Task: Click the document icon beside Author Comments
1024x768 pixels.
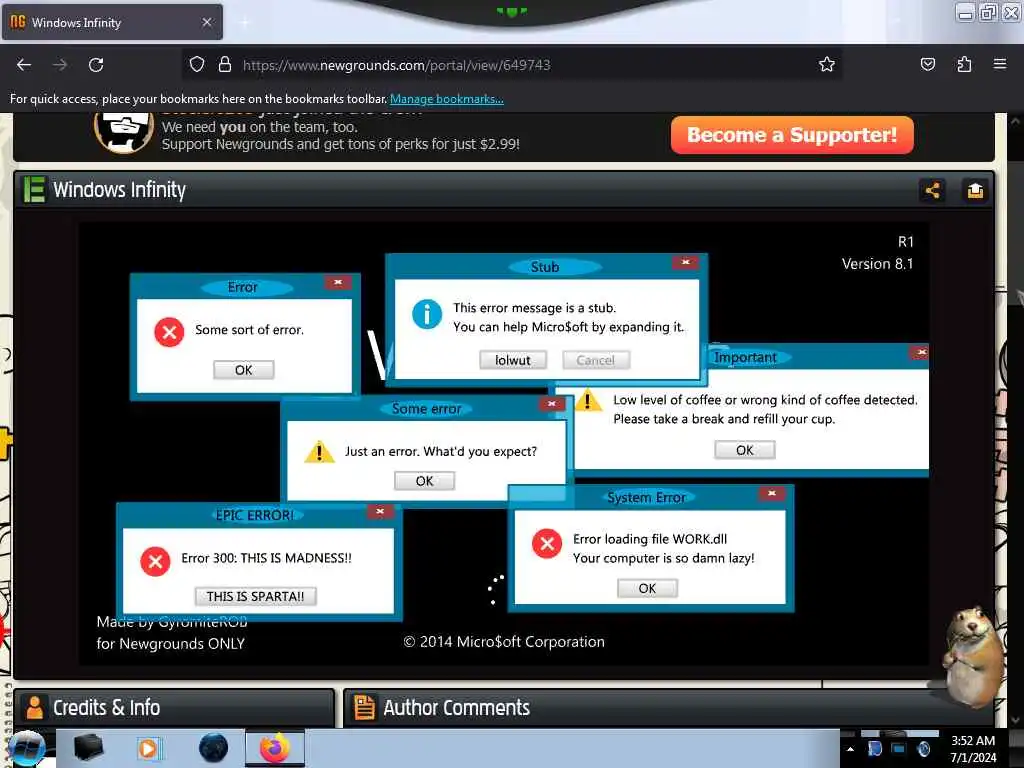Action: (364, 707)
